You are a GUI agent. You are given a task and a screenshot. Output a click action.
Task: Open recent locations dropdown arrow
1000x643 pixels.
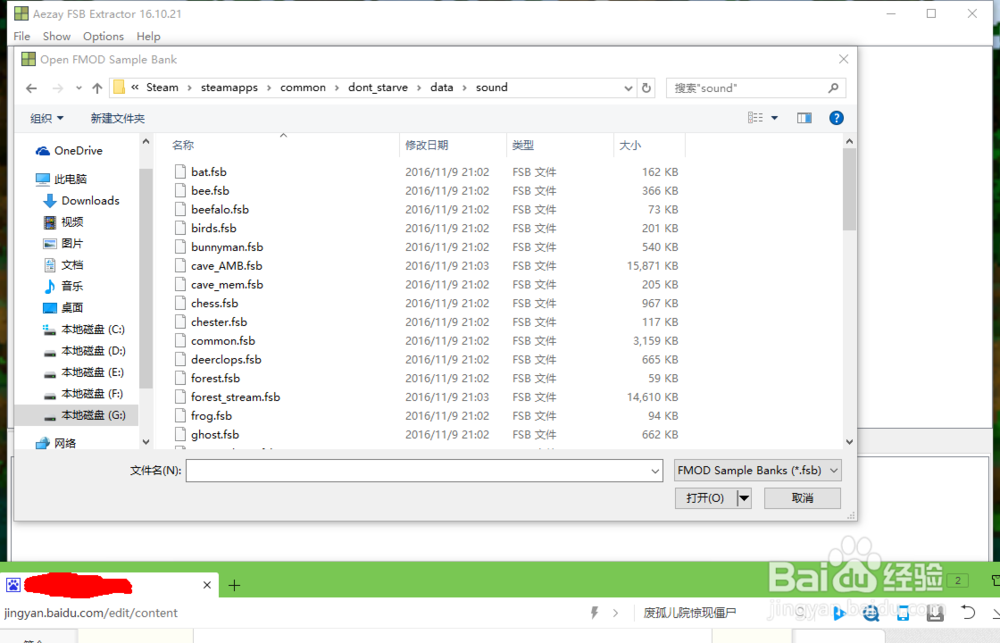click(x=78, y=88)
